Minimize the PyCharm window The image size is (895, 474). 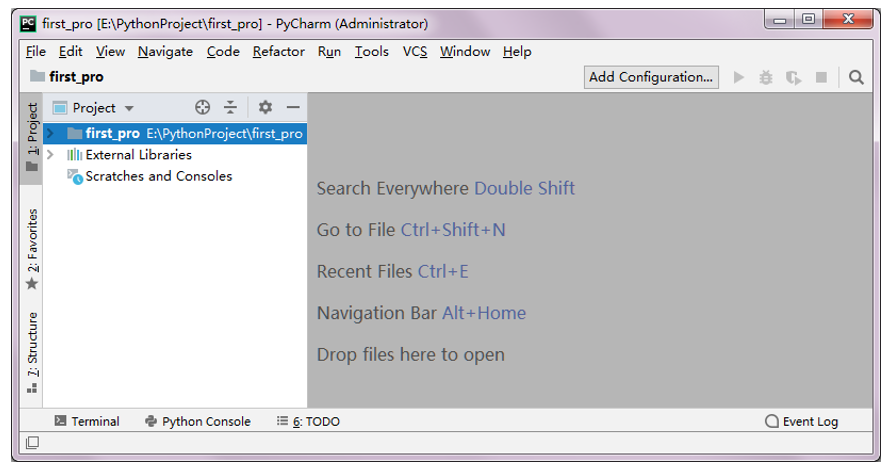click(x=780, y=19)
